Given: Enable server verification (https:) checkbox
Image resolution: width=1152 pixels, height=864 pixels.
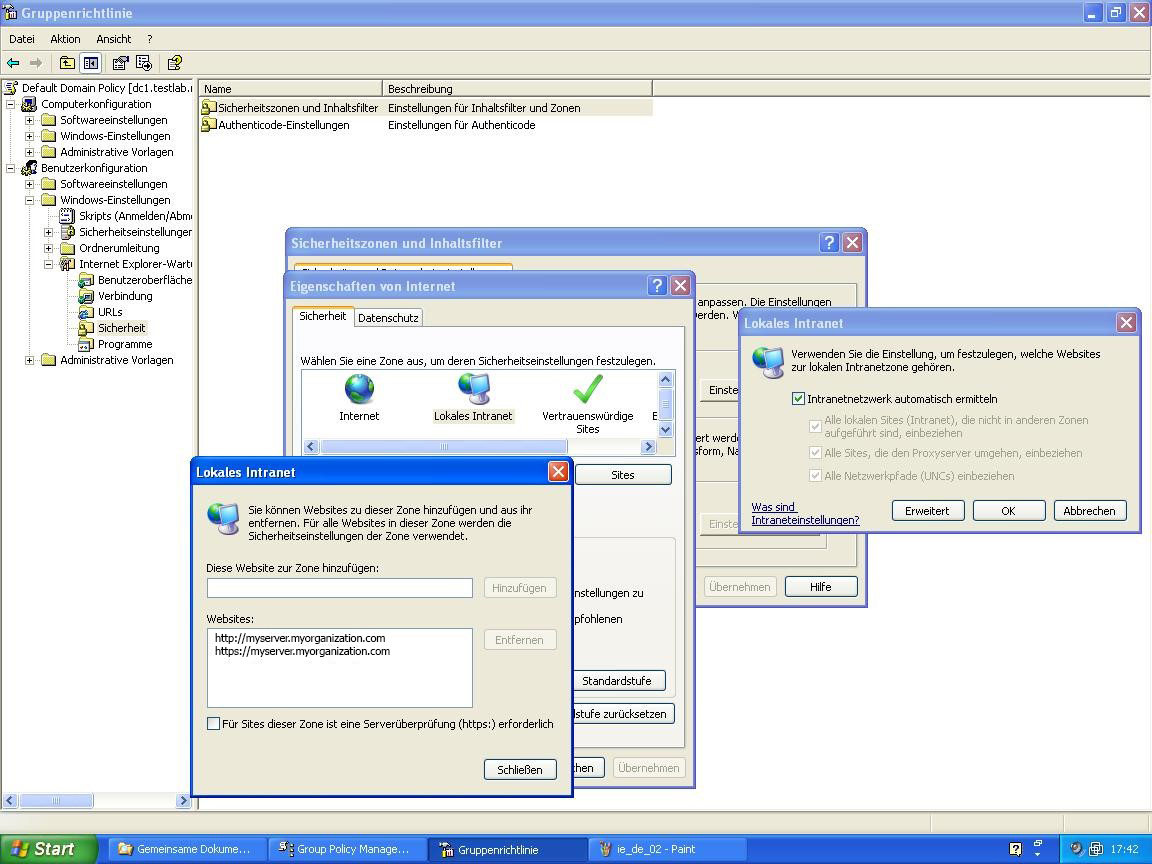Looking at the screenshot, I should pyautogui.click(x=213, y=724).
